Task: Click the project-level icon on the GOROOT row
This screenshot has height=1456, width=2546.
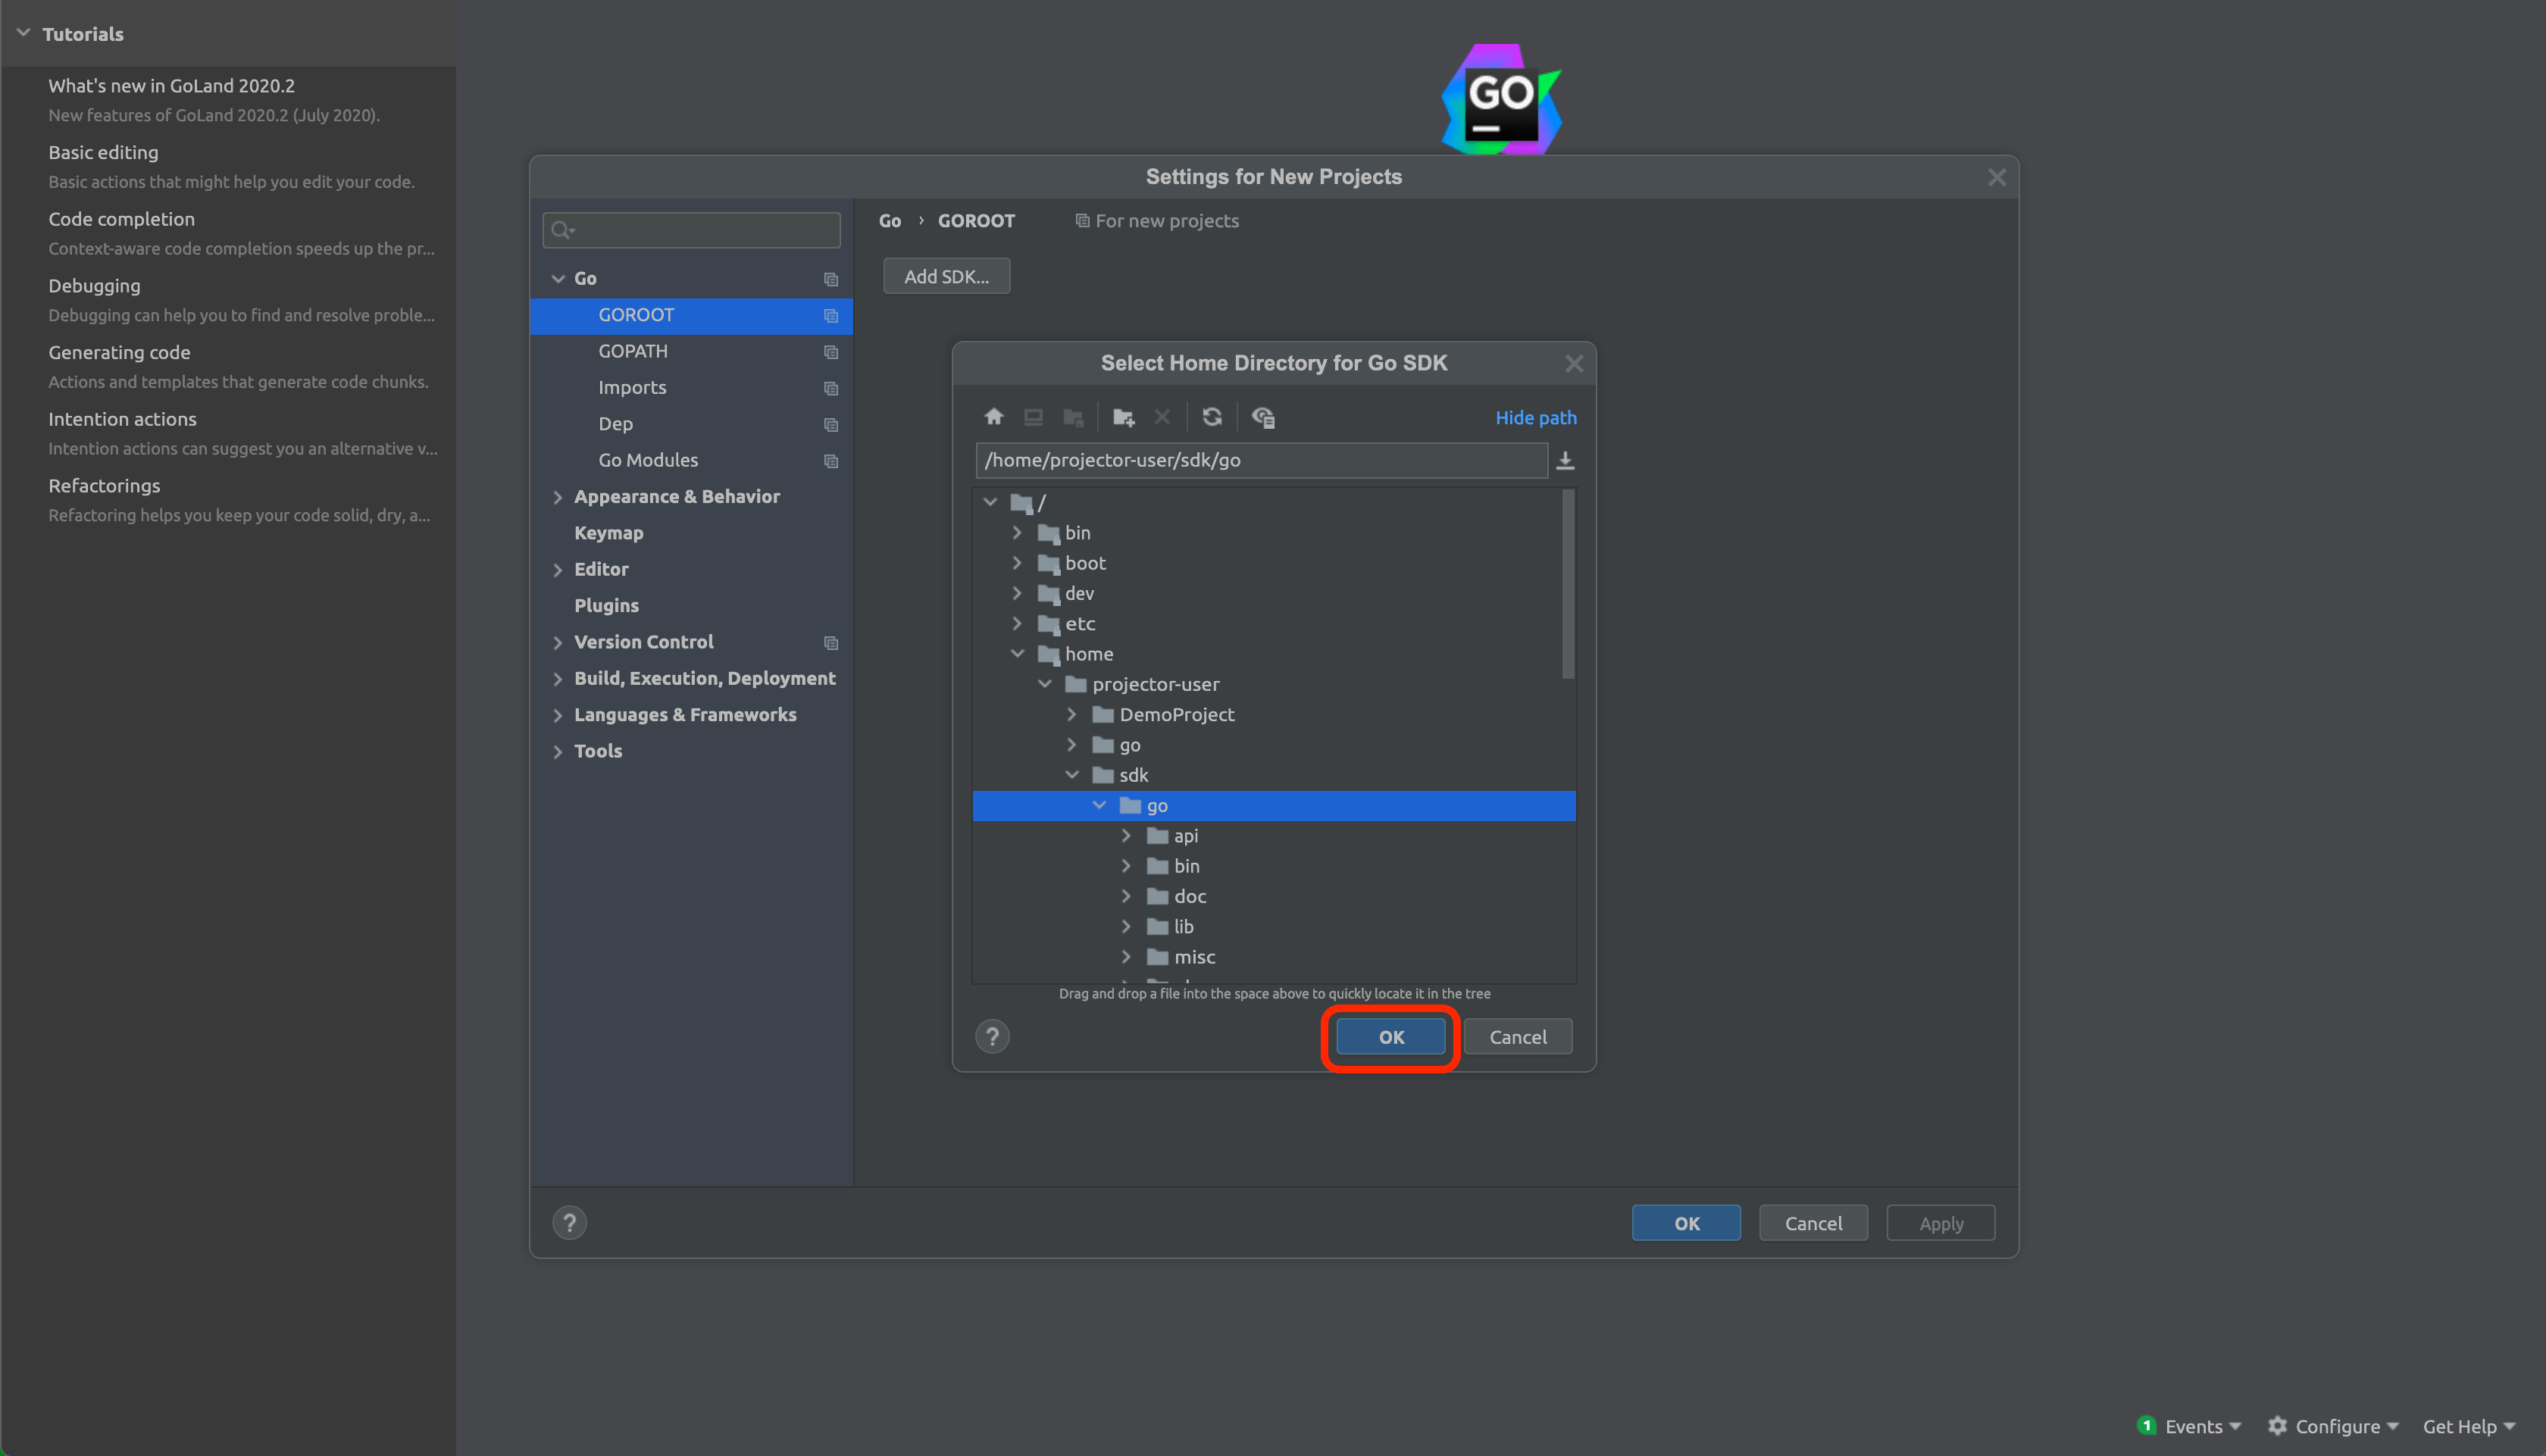Action: click(x=830, y=316)
